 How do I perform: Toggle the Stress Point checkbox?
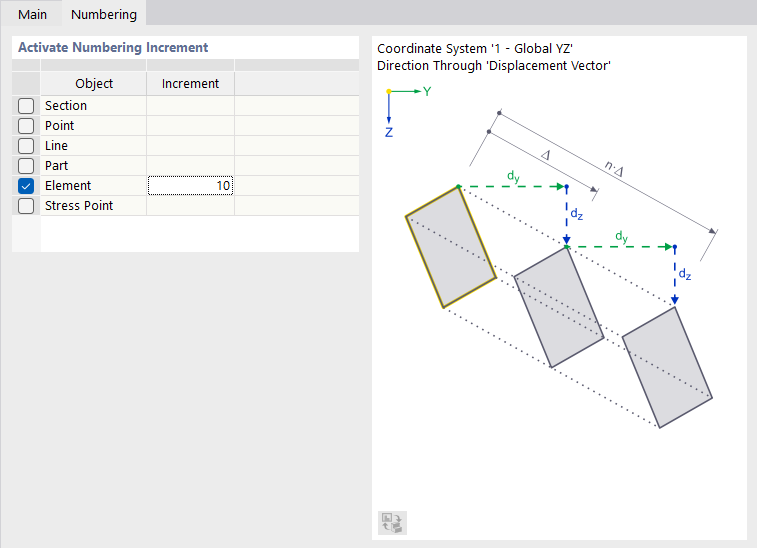(x=26, y=206)
